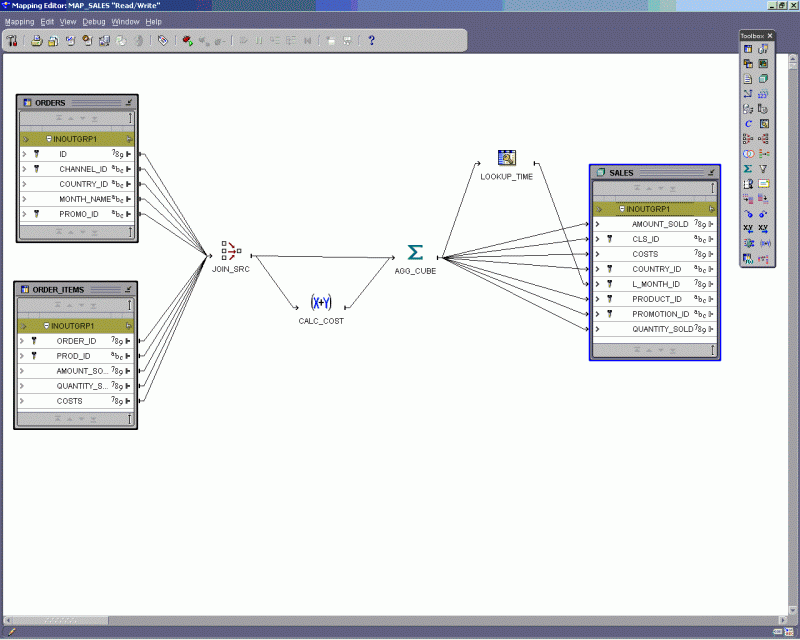Collapse the INOUTGRP1 group in the ORDER_ITEMS table
The image size is (800, 640).
tap(46, 326)
